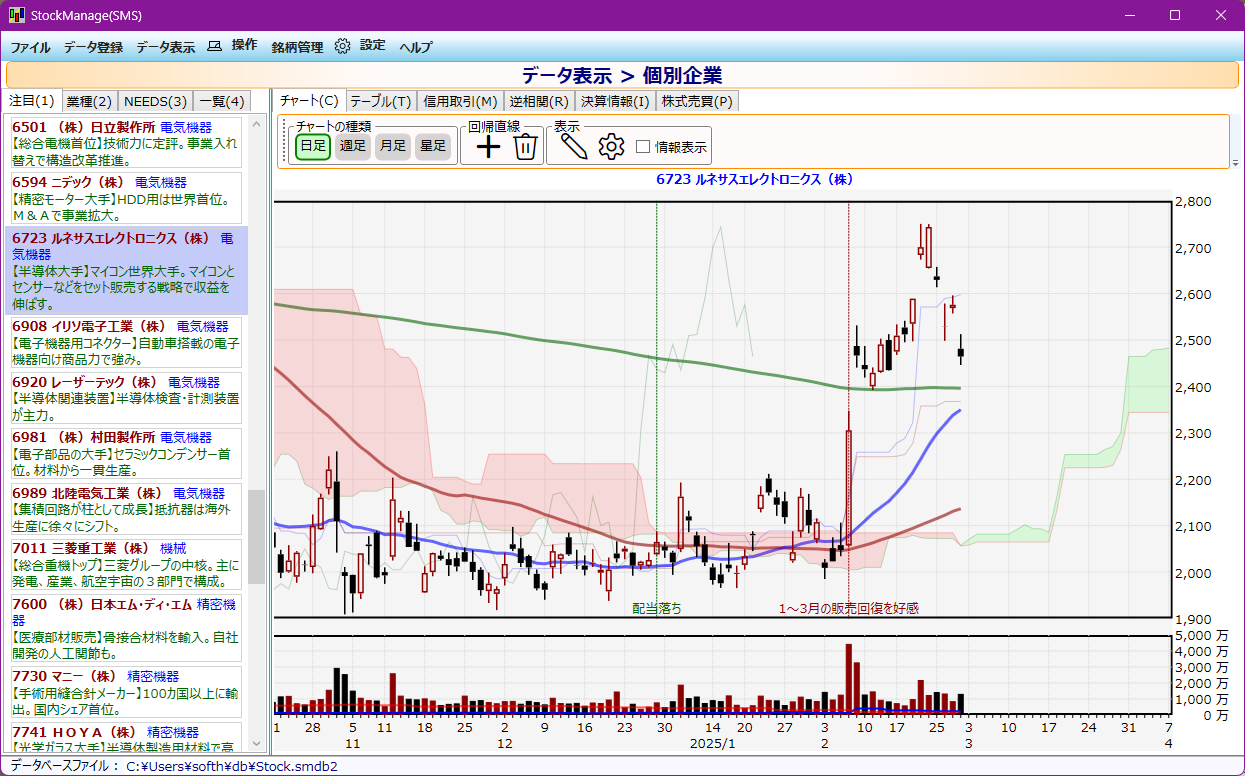Switch to the 業種(2) tab
The image size is (1245, 776).
tap(89, 101)
